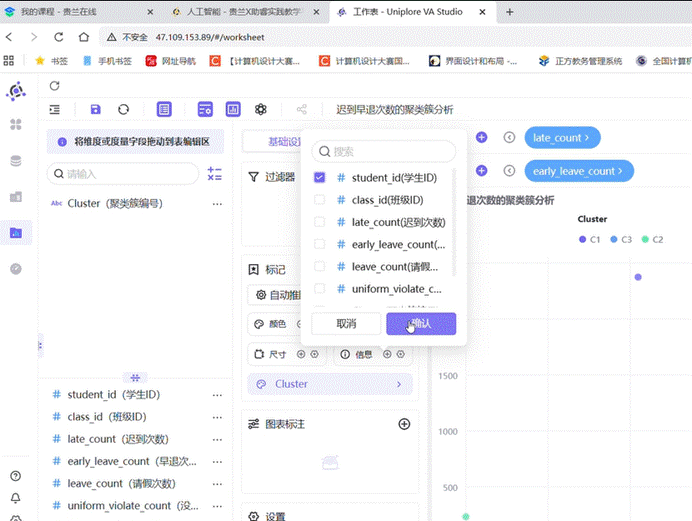The width and height of the screenshot is (692, 521).
Task: Open the late_count pill dropdown
Action: coord(562,138)
